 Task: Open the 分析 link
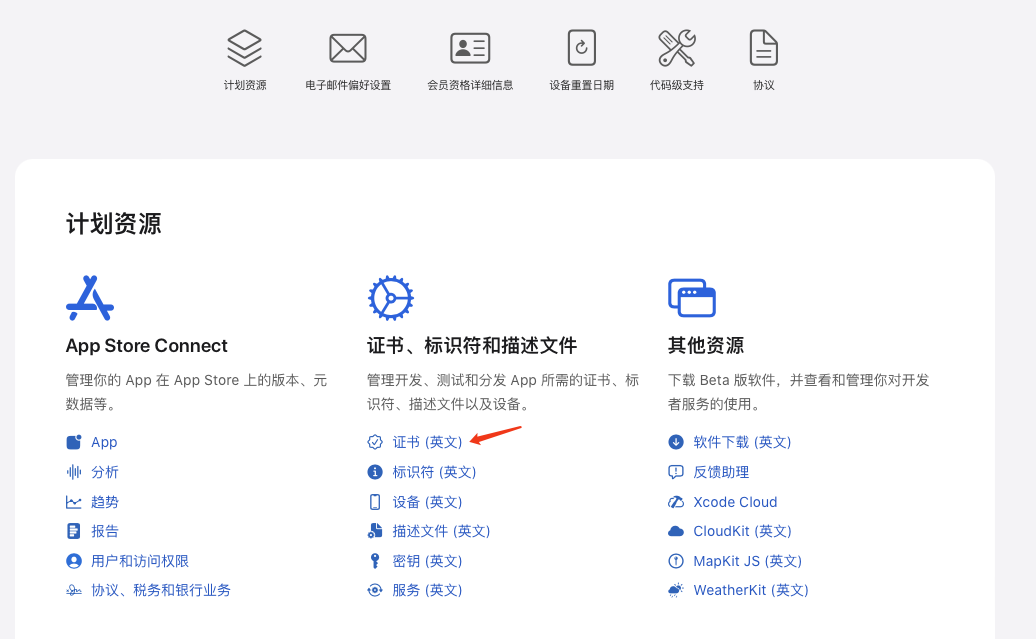pos(104,472)
